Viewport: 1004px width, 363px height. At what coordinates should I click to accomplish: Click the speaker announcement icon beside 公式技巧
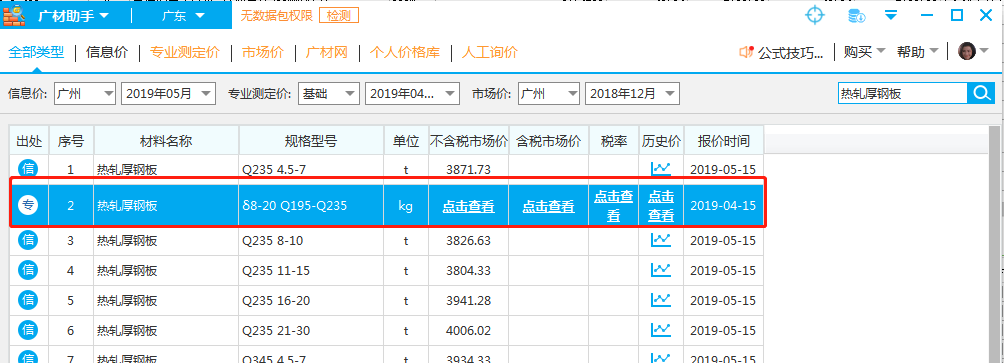pyautogui.click(x=746, y=52)
